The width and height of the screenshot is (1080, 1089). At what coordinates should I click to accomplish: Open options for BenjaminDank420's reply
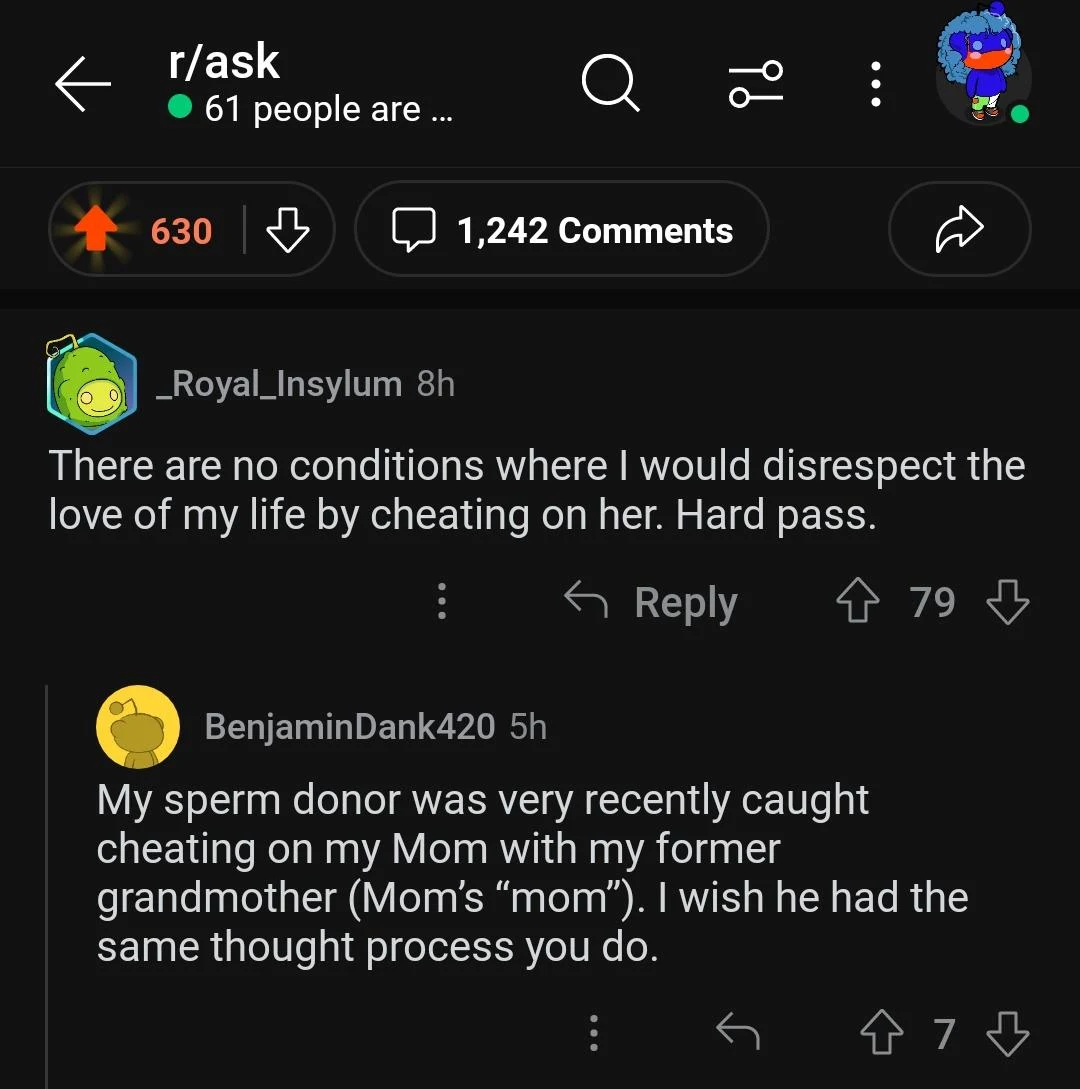(593, 1033)
